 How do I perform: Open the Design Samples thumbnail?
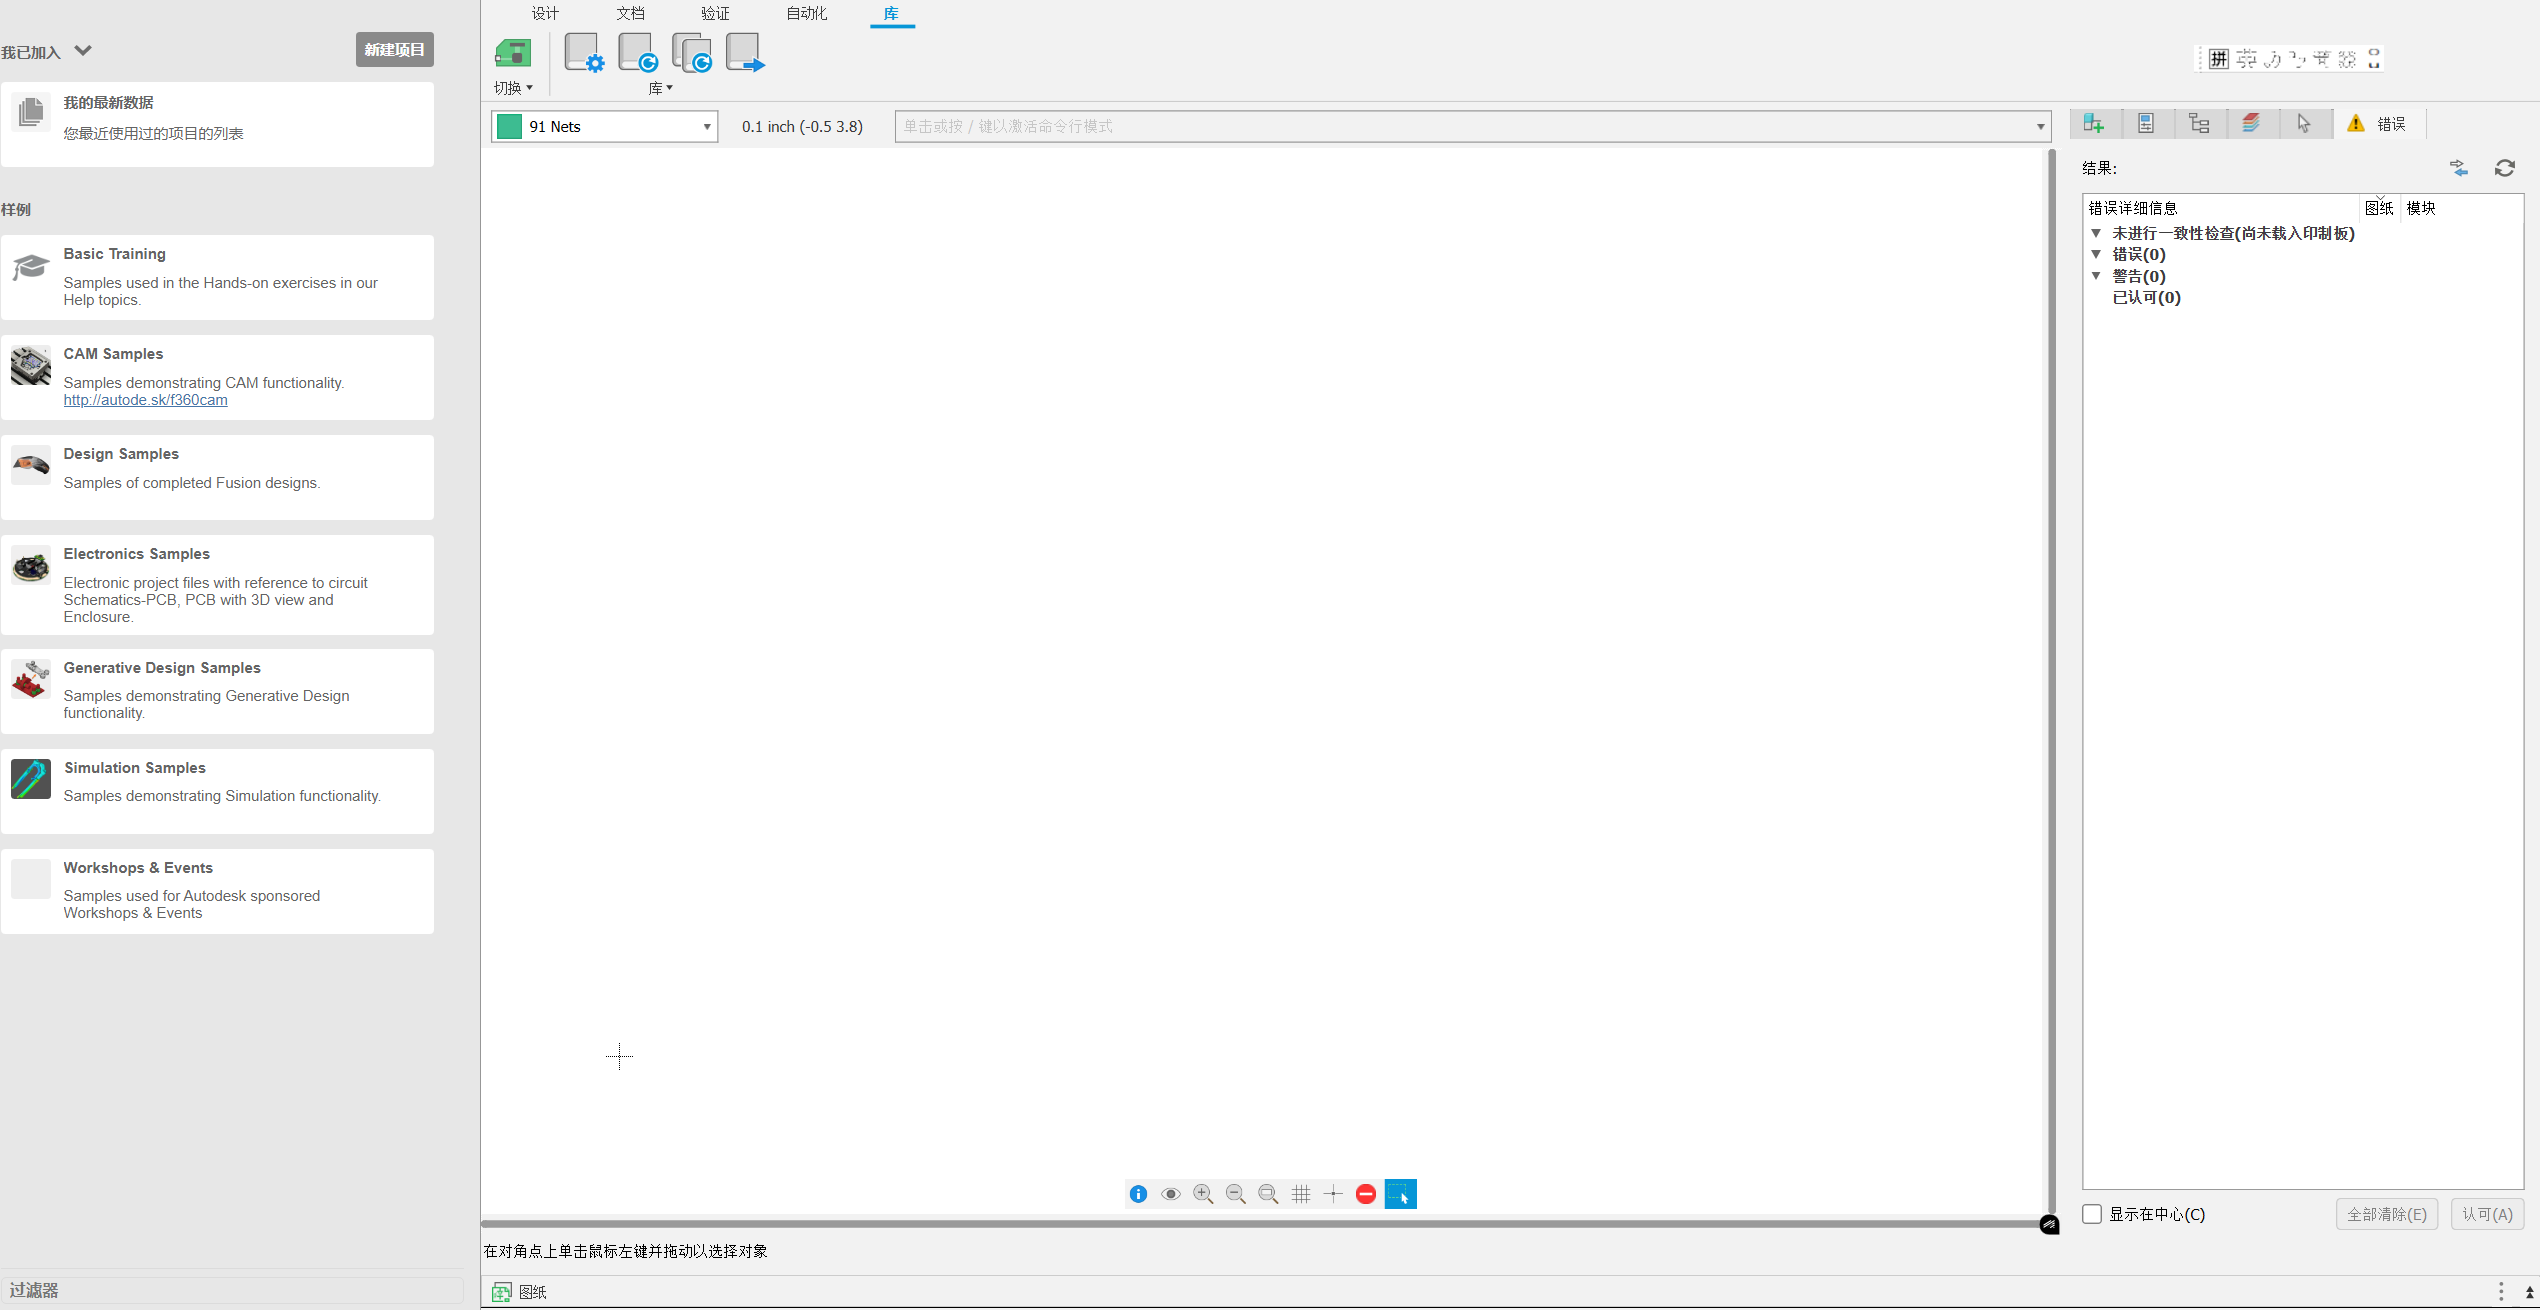[x=31, y=465]
